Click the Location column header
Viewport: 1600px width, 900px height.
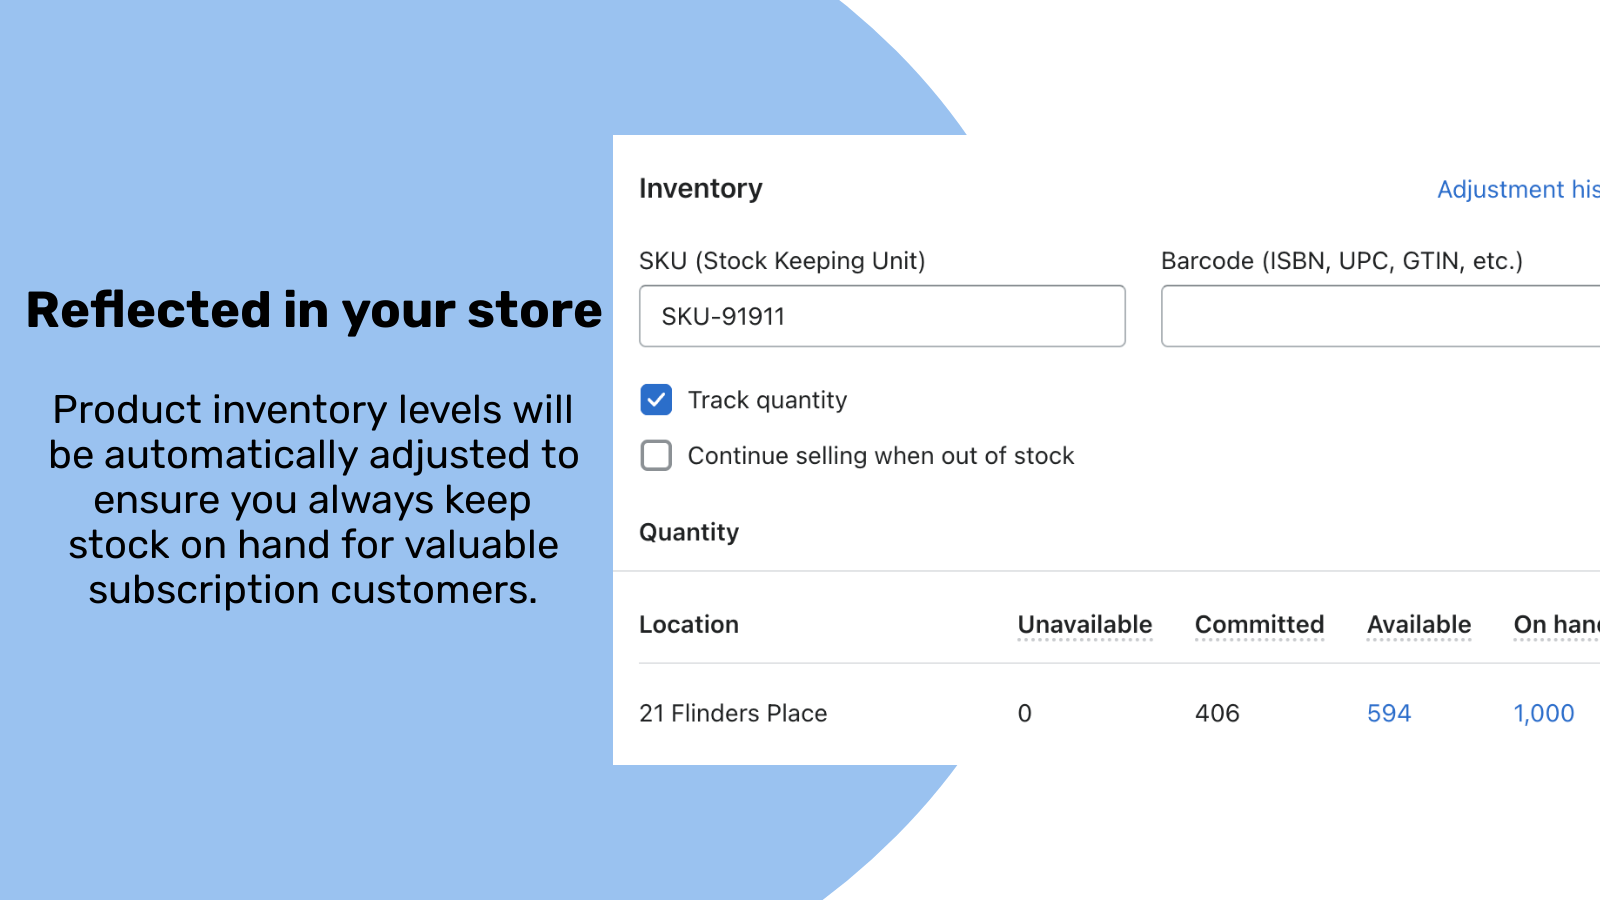[x=689, y=625]
